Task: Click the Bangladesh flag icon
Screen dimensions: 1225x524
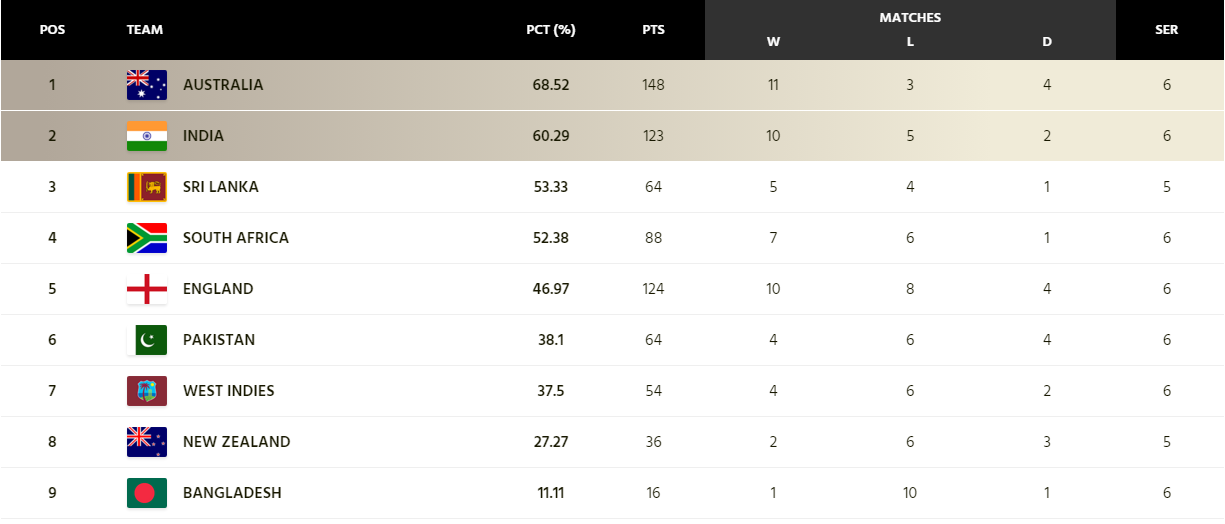Action: point(147,493)
